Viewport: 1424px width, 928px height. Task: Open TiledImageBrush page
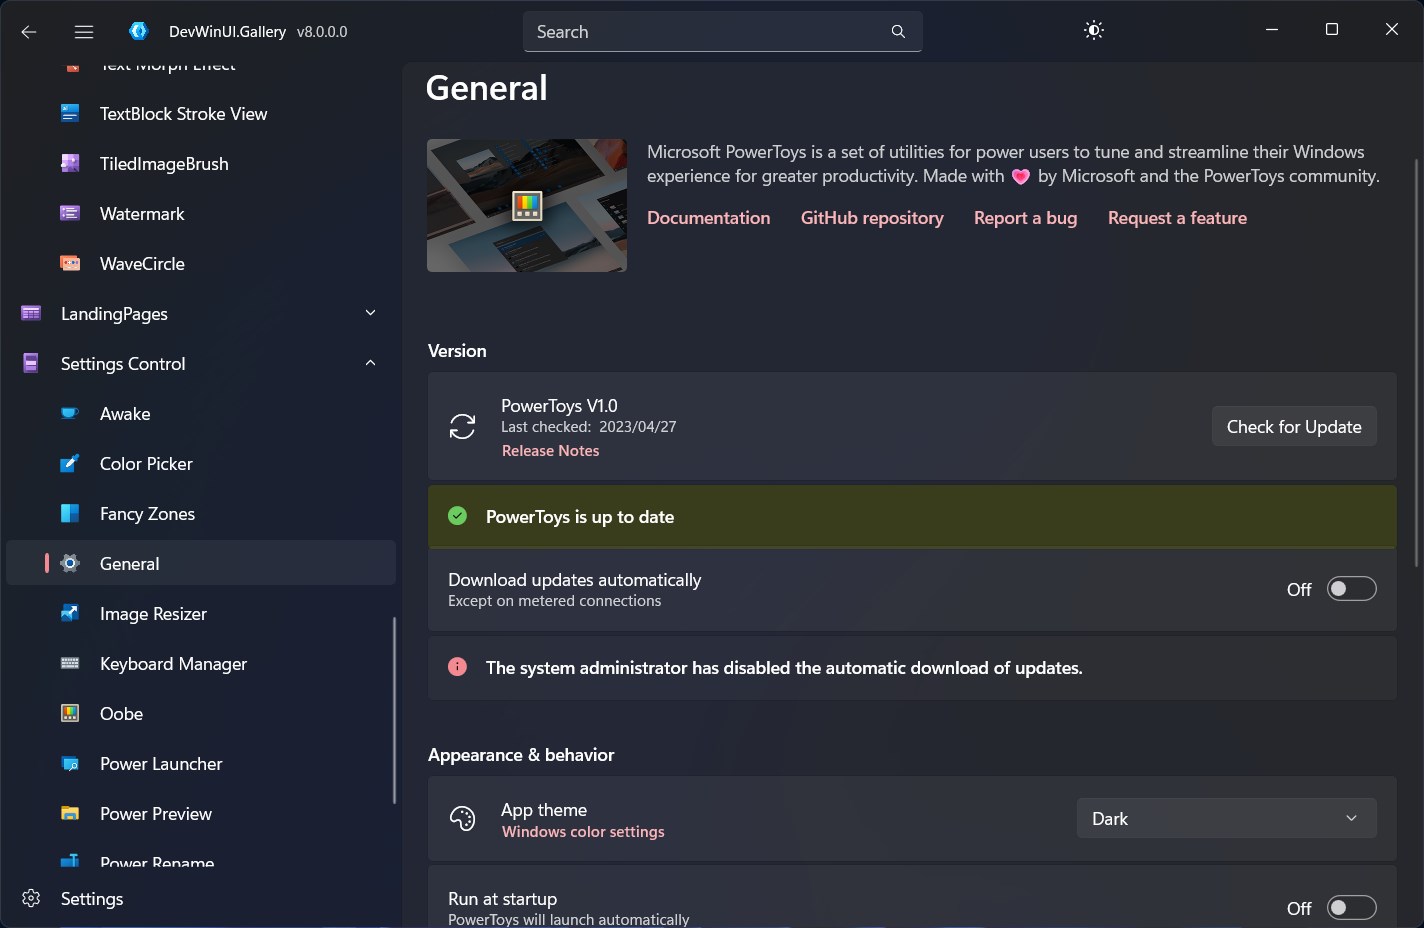coord(201,164)
